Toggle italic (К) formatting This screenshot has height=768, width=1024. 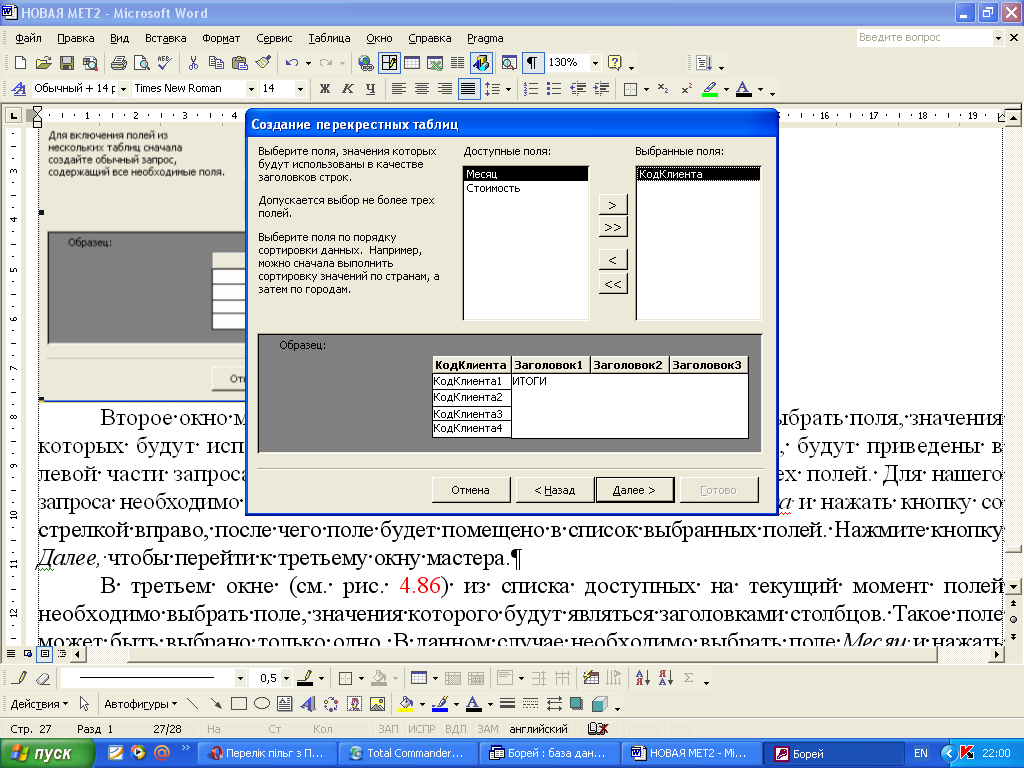(x=347, y=89)
